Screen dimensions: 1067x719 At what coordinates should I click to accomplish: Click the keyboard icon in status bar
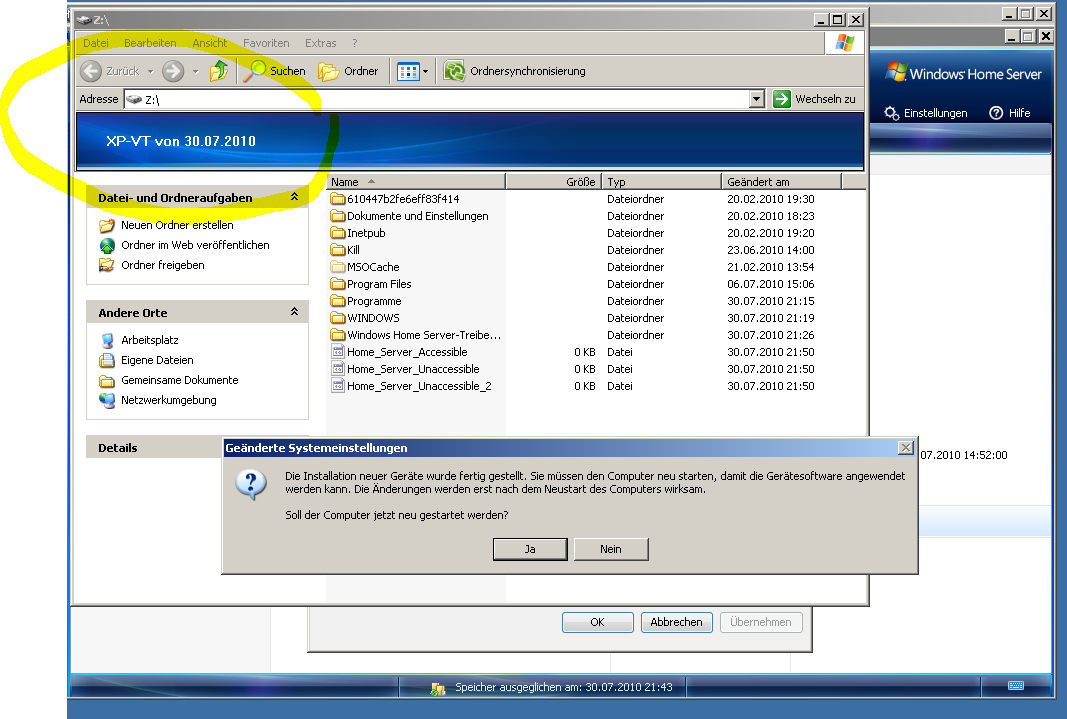tap(1016, 686)
